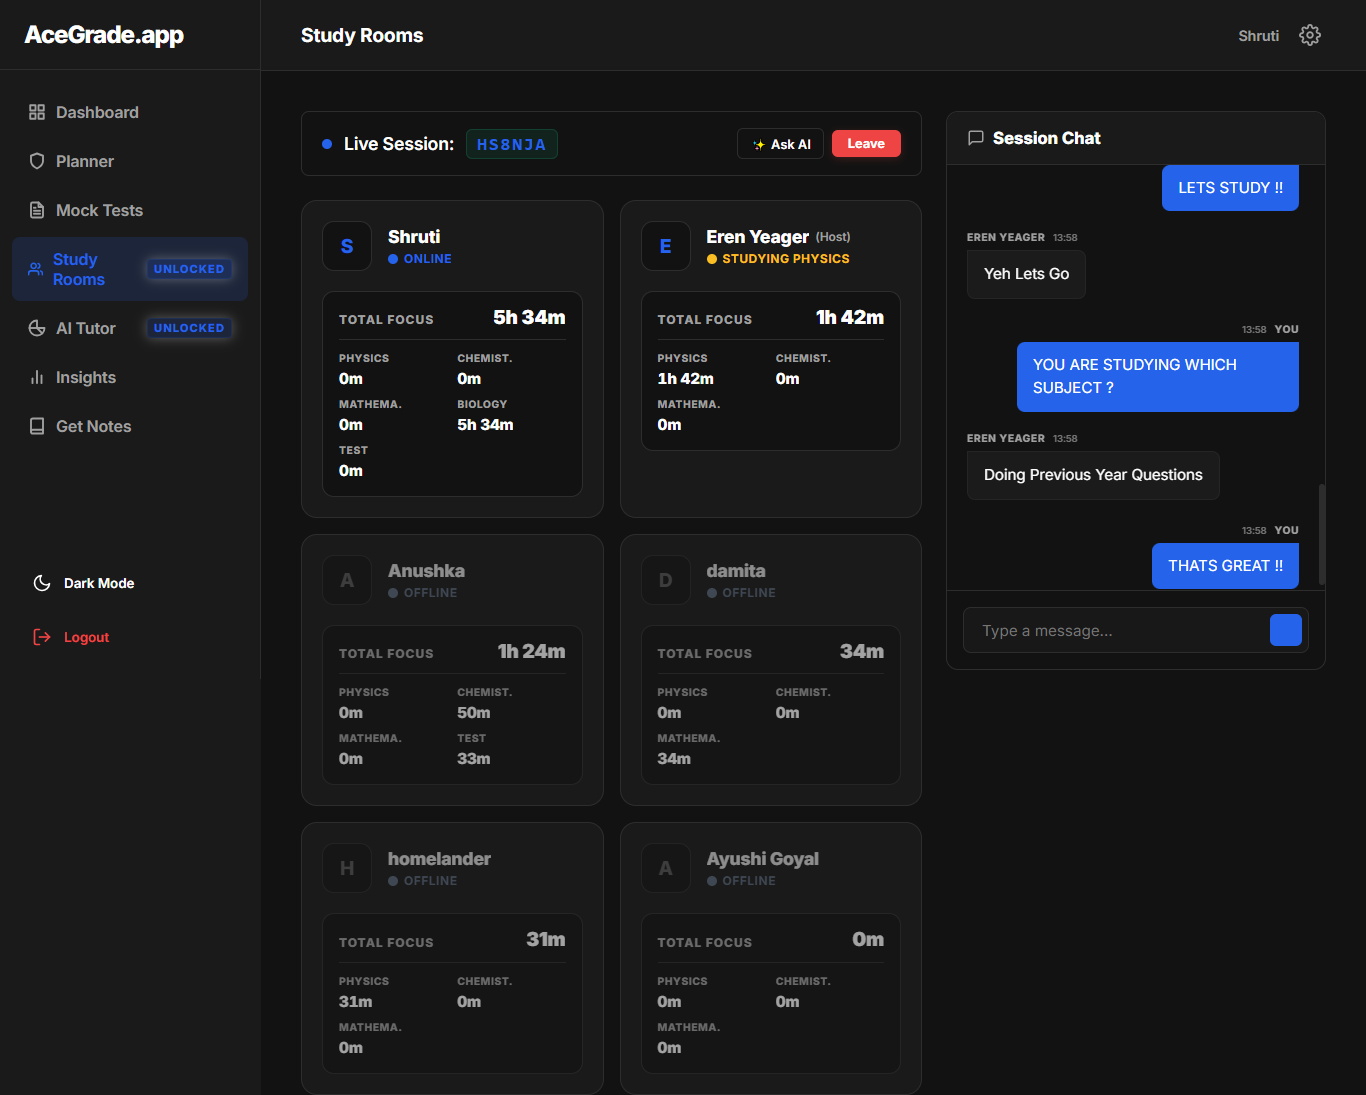Image resolution: width=1366 pixels, height=1095 pixels.
Task: Click Shruti's online status indicator
Action: point(394,258)
